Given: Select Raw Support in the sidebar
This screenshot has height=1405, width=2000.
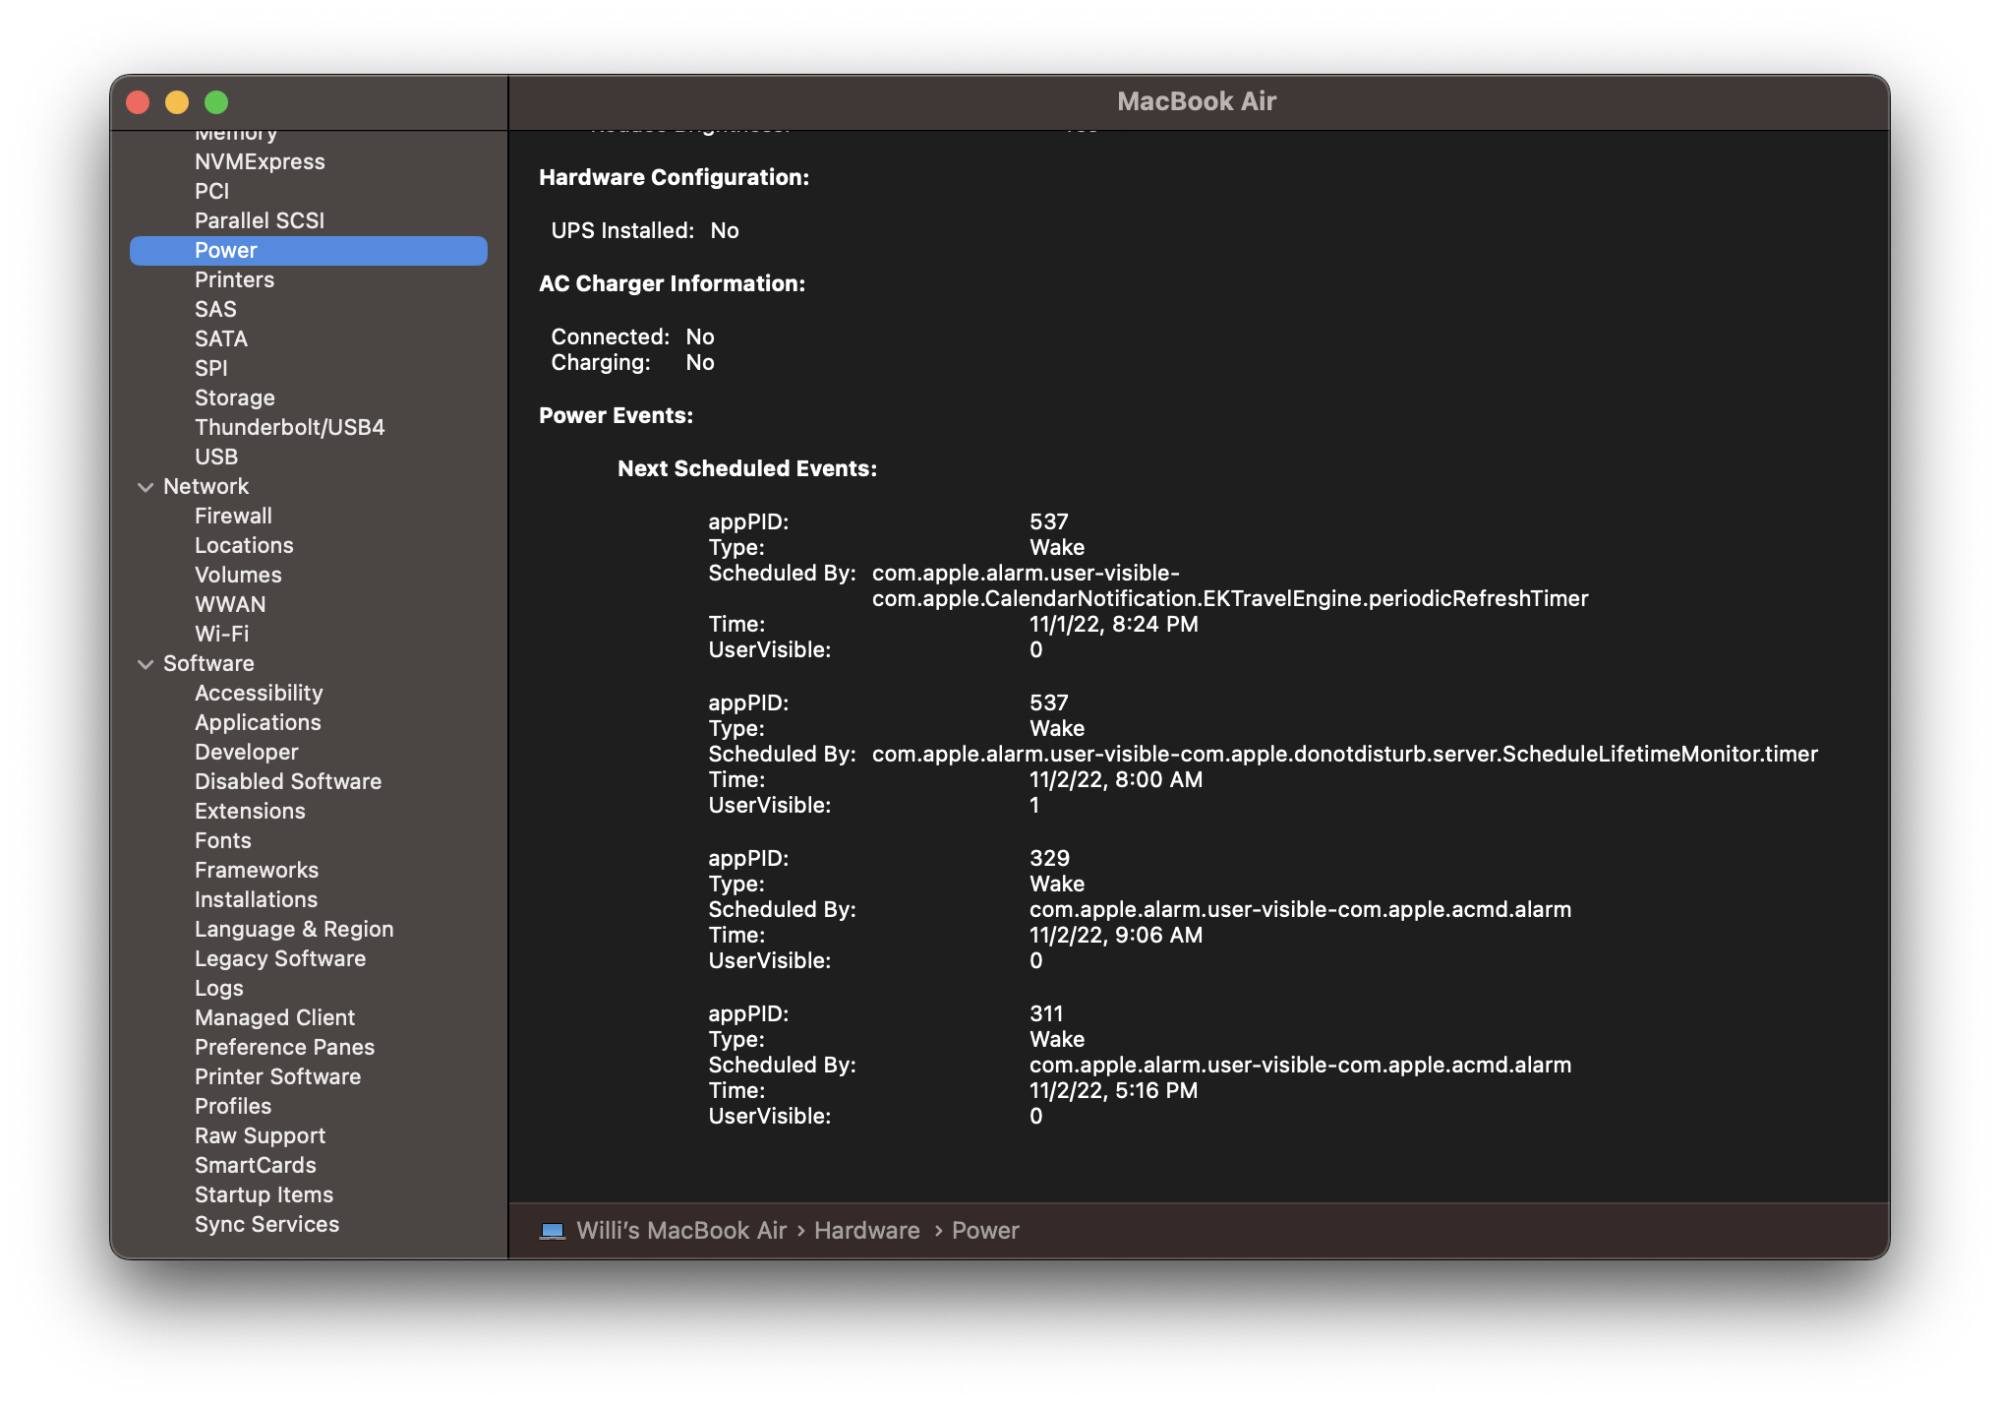Looking at the screenshot, I should click(x=260, y=1135).
